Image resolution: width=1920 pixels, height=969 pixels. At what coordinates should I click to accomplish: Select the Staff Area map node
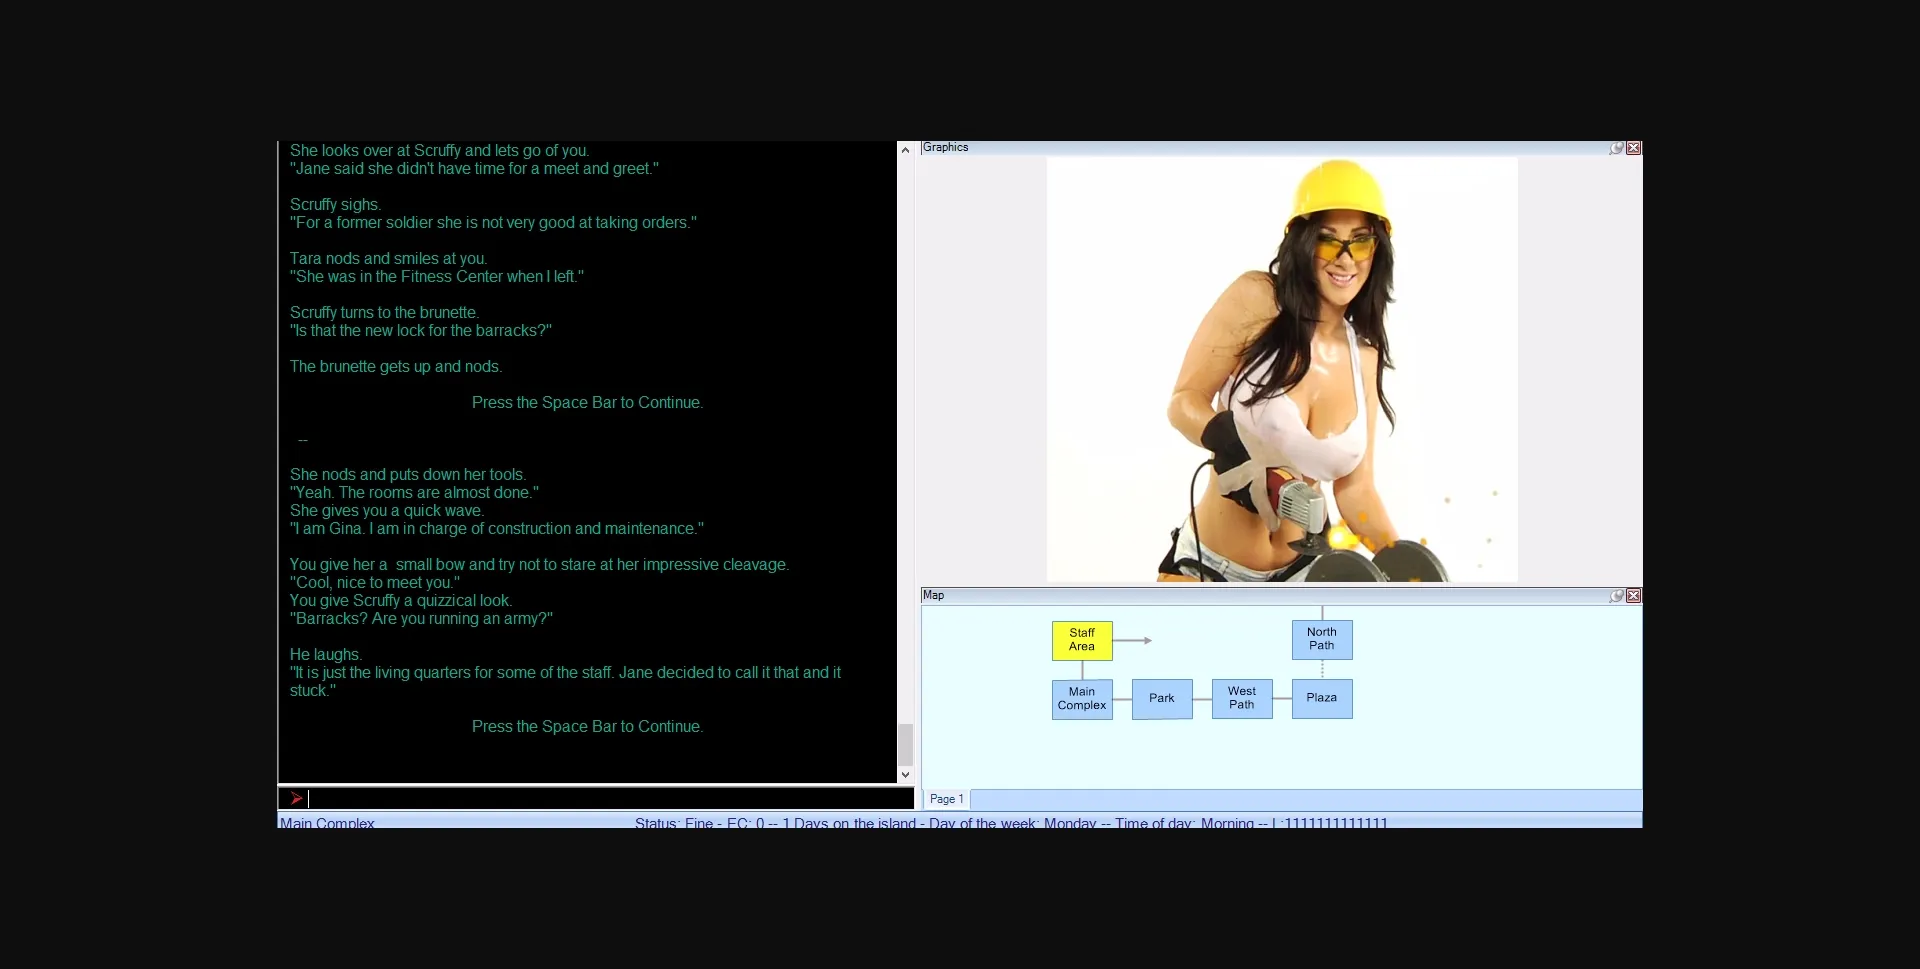(x=1082, y=640)
